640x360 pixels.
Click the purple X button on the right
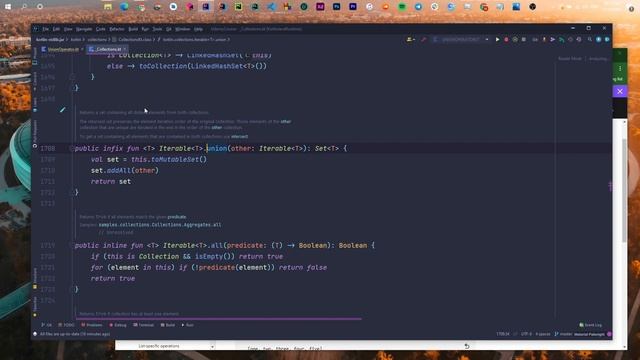click(620, 91)
